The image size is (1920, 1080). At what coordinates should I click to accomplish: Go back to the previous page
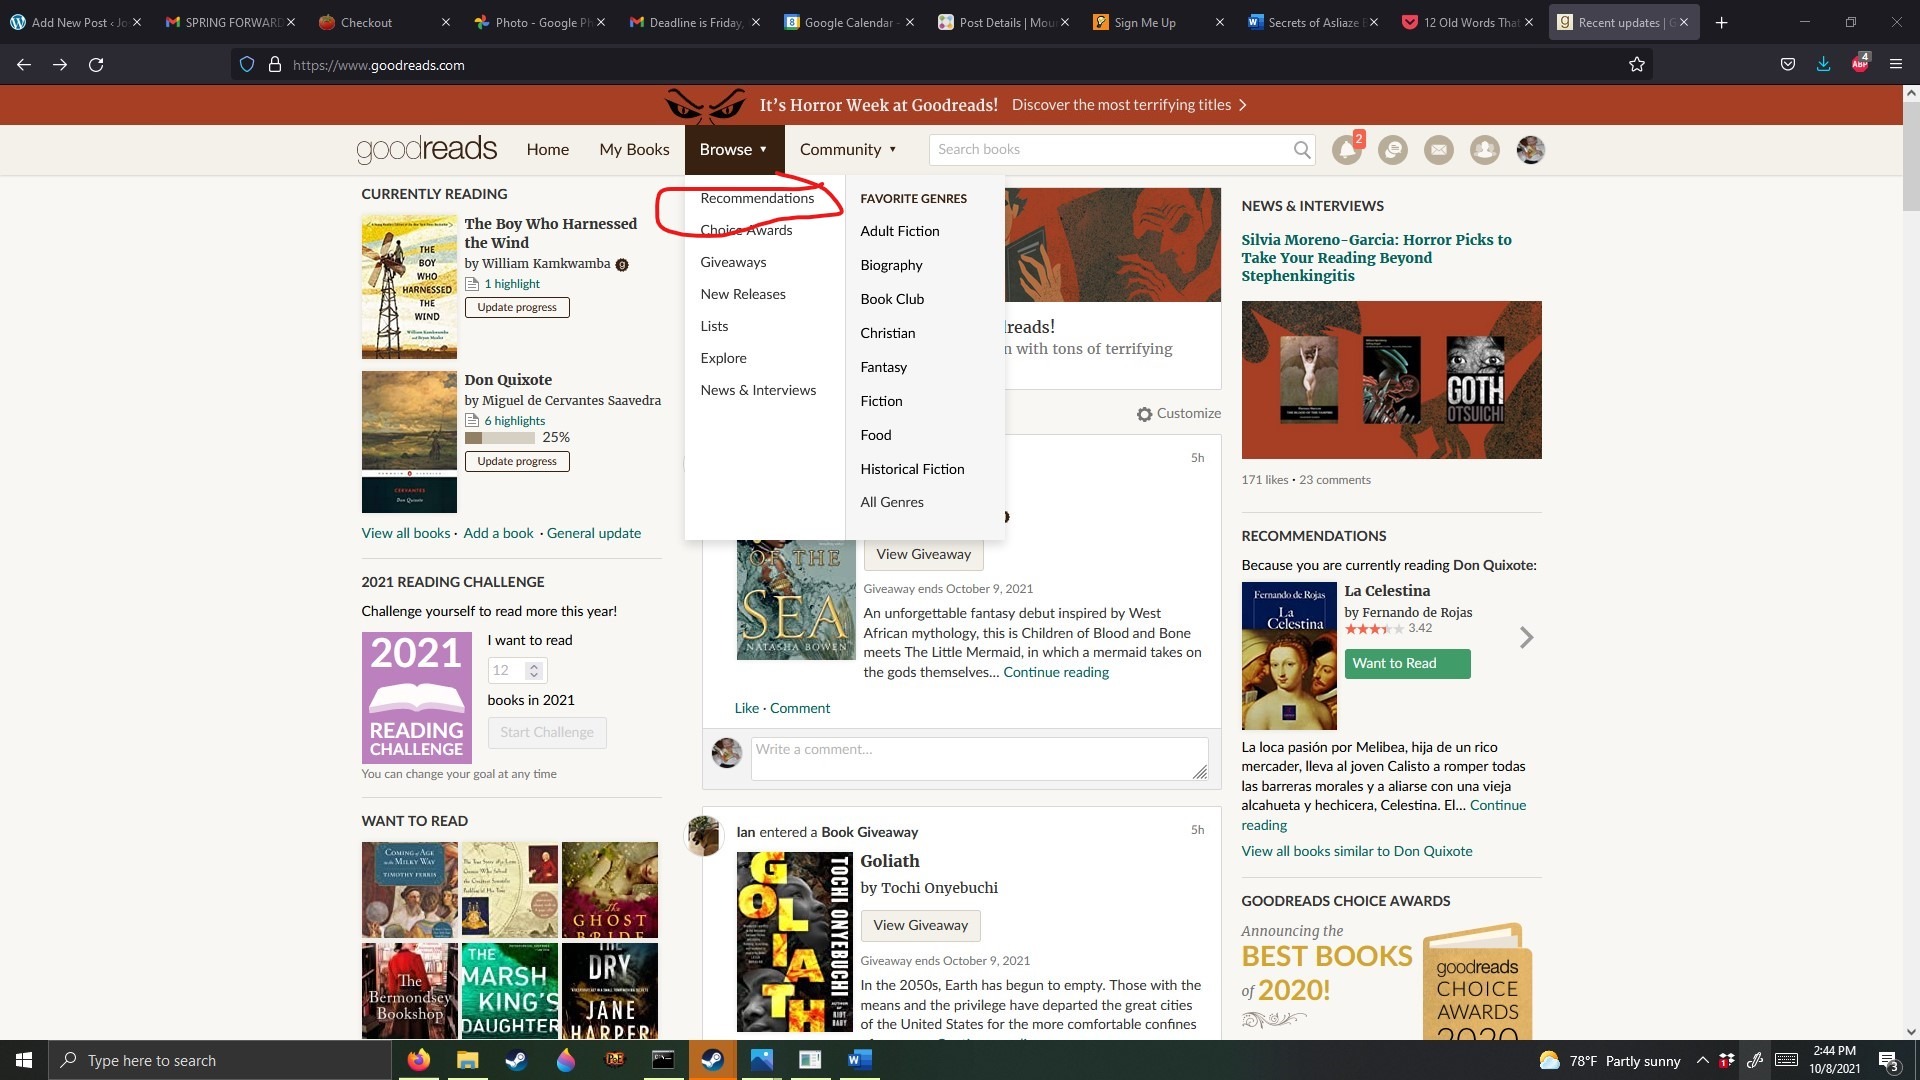(24, 65)
